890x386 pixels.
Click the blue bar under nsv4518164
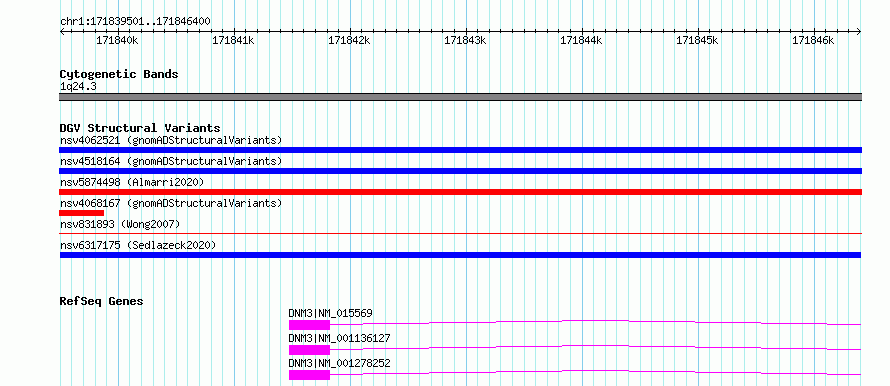pos(460,171)
